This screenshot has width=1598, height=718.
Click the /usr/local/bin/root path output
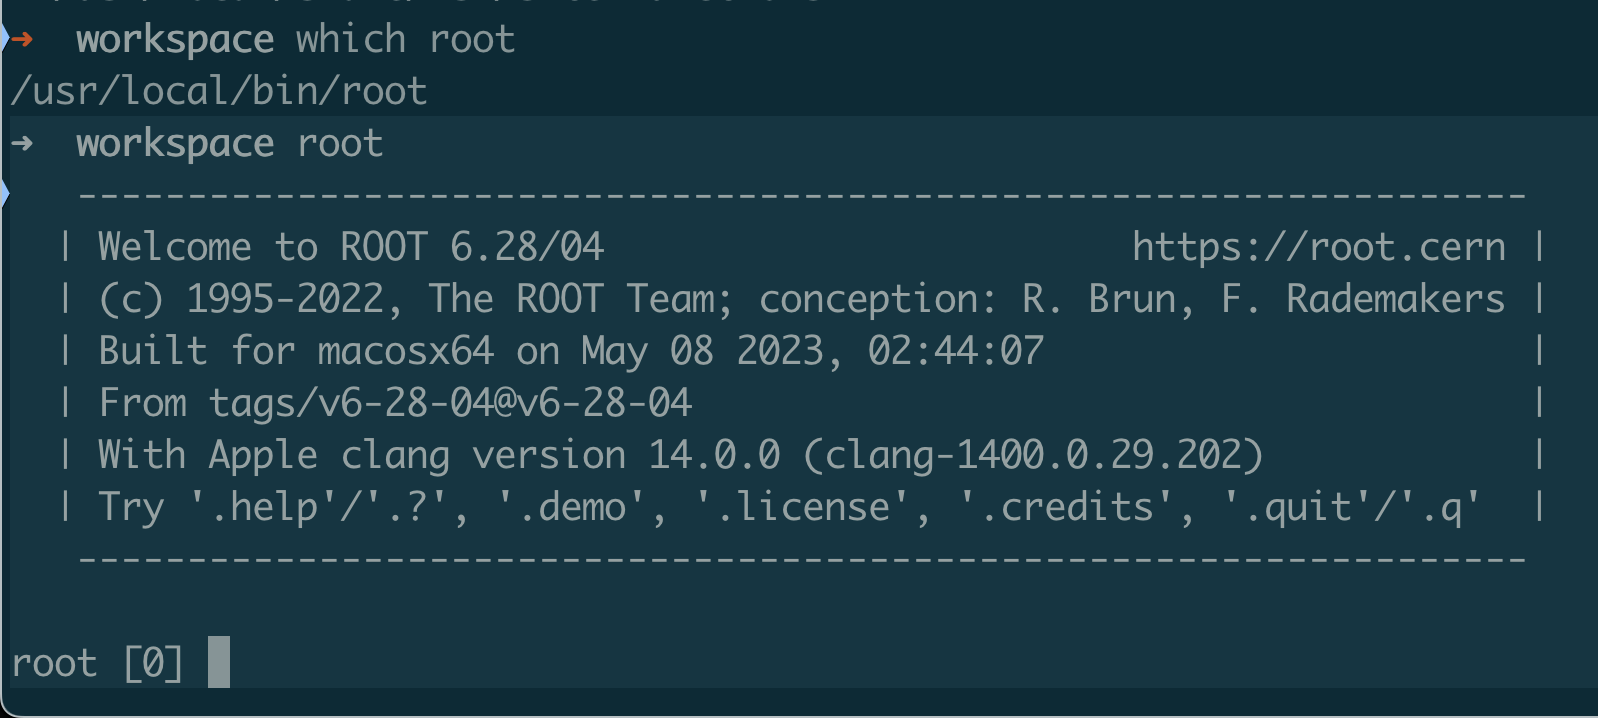coord(219,91)
